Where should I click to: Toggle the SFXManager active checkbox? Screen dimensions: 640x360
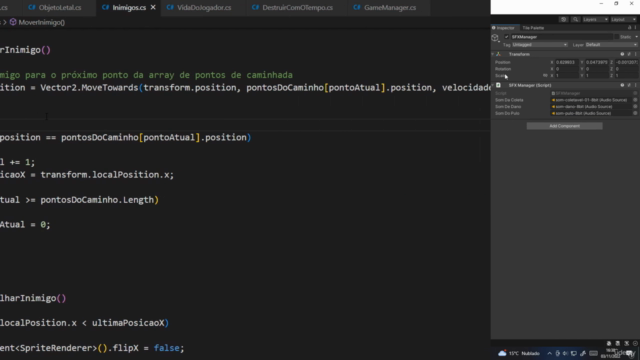click(507, 37)
